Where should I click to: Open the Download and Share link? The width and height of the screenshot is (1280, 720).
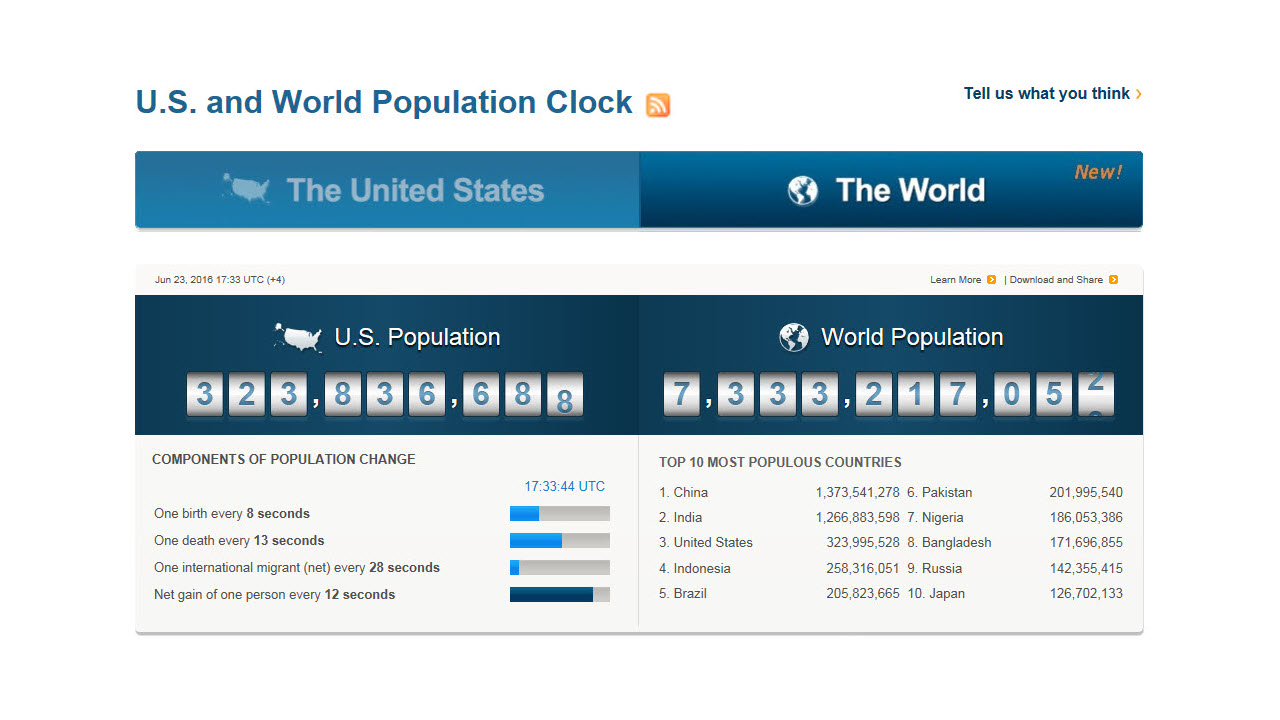pyautogui.click(x=1056, y=280)
